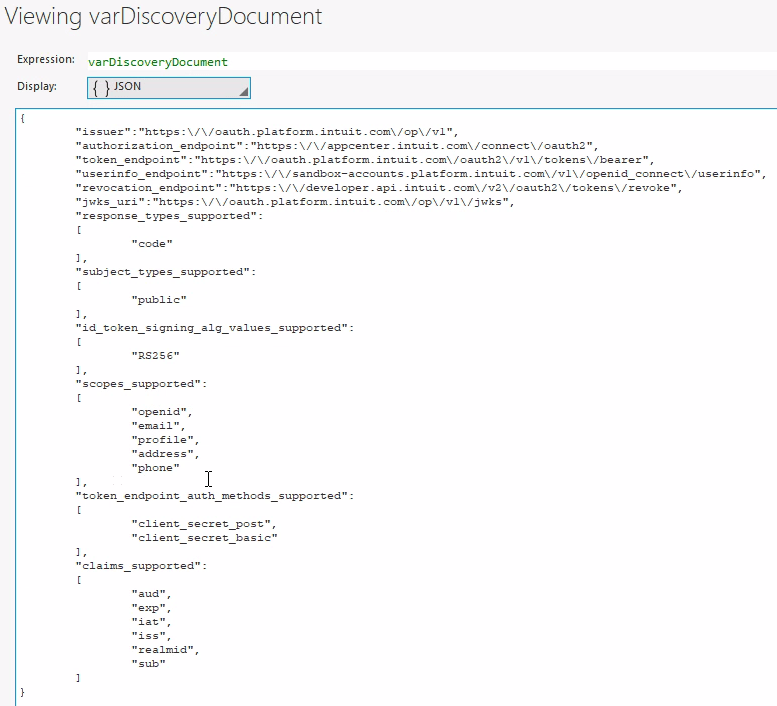Click the jwks_uri line
Image resolution: width=777 pixels, height=706 pixels.
295,202
